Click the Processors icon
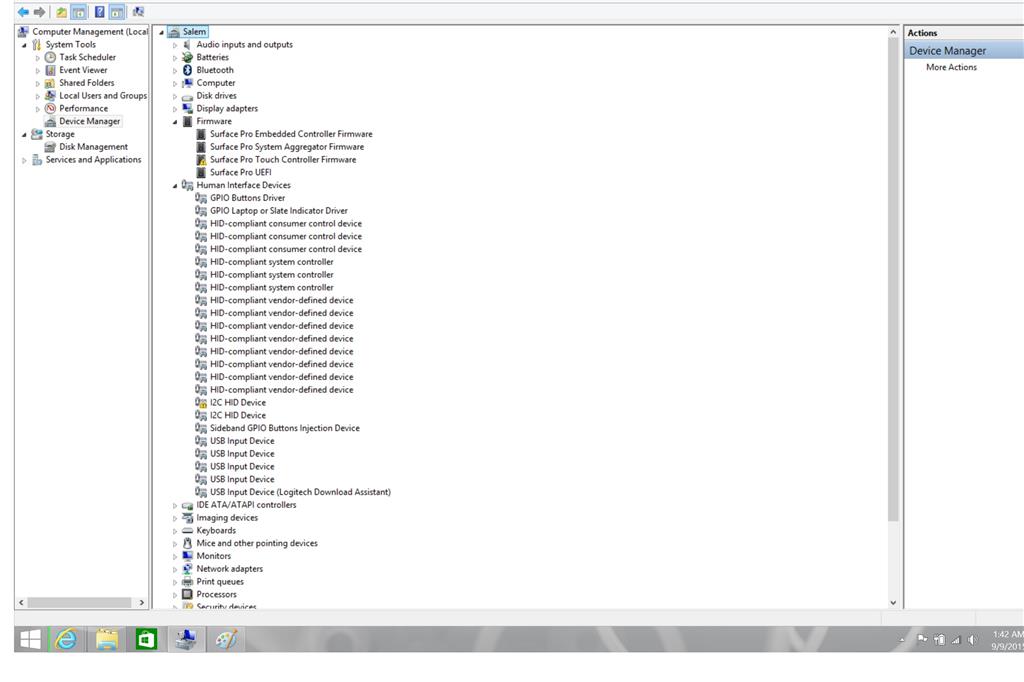Image resolution: width=1024 pixels, height=682 pixels. tap(187, 594)
